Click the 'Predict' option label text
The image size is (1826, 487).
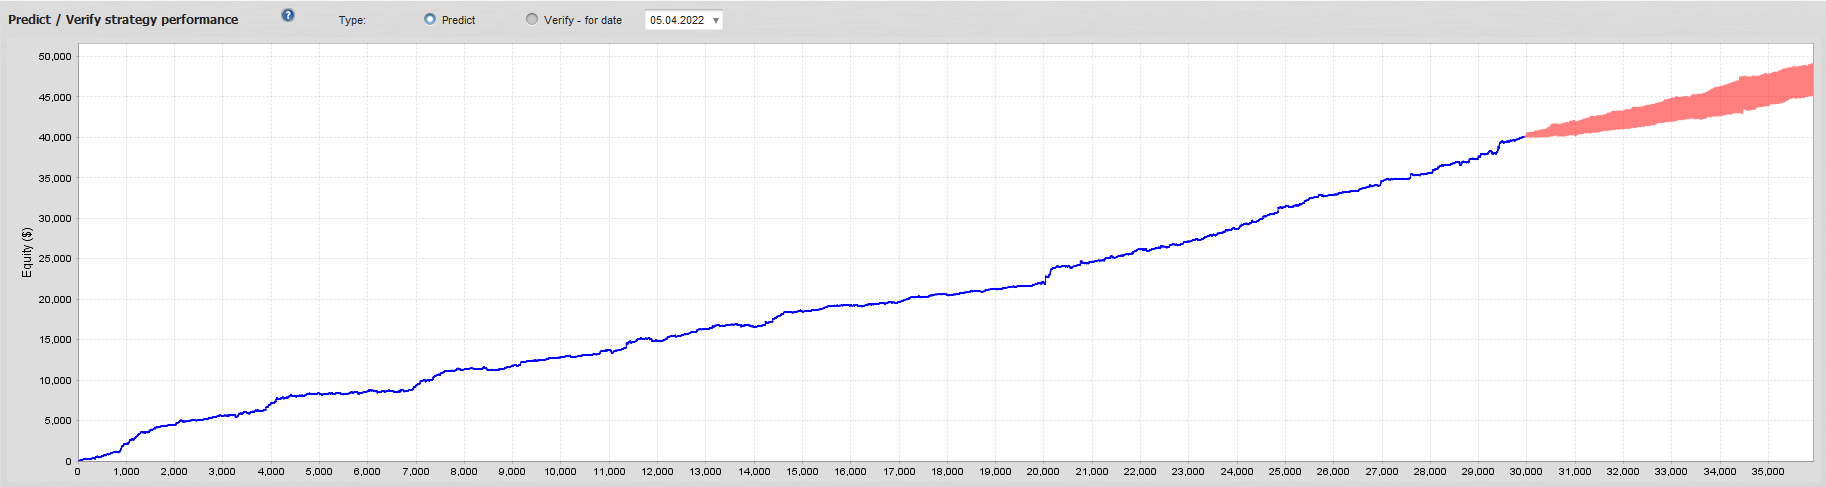coord(458,20)
